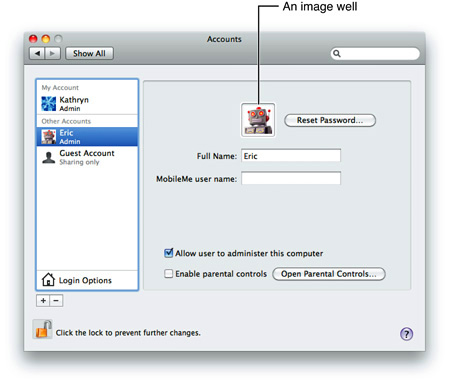Click the lock to prevent changes
449x384 pixels.
(x=43, y=329)
